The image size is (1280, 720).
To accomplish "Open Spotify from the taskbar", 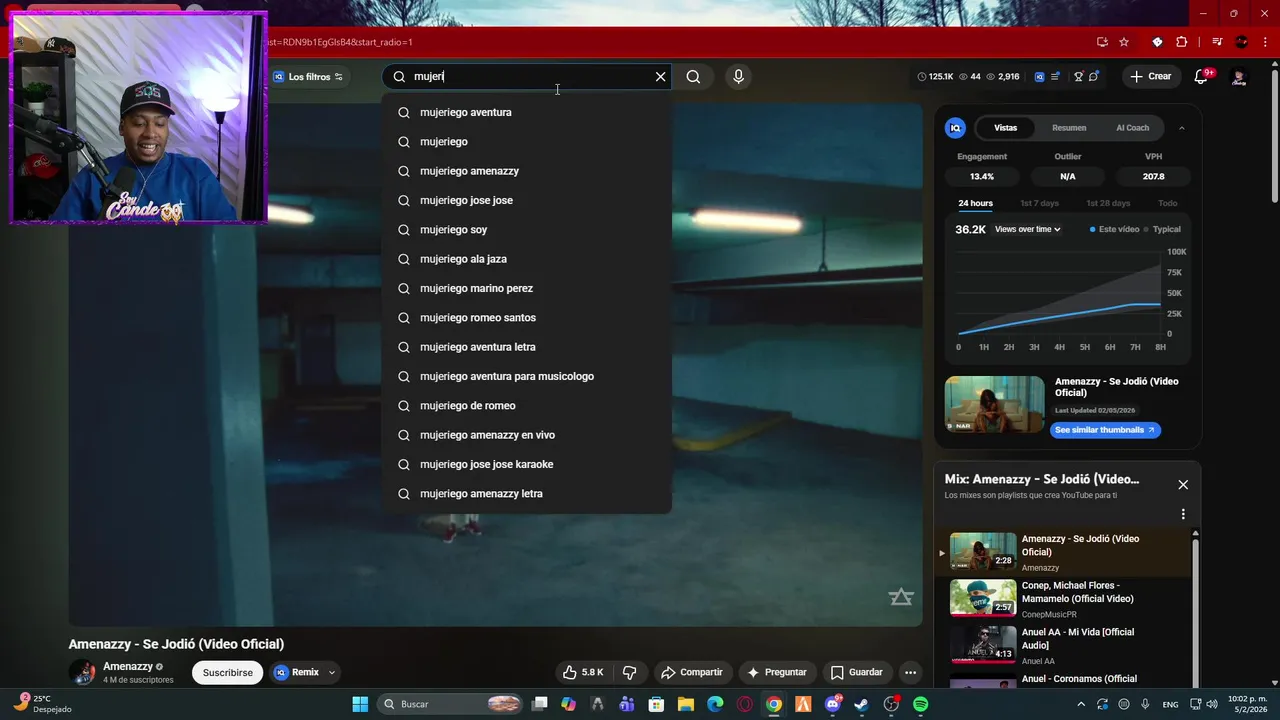I will pos(920,704).
